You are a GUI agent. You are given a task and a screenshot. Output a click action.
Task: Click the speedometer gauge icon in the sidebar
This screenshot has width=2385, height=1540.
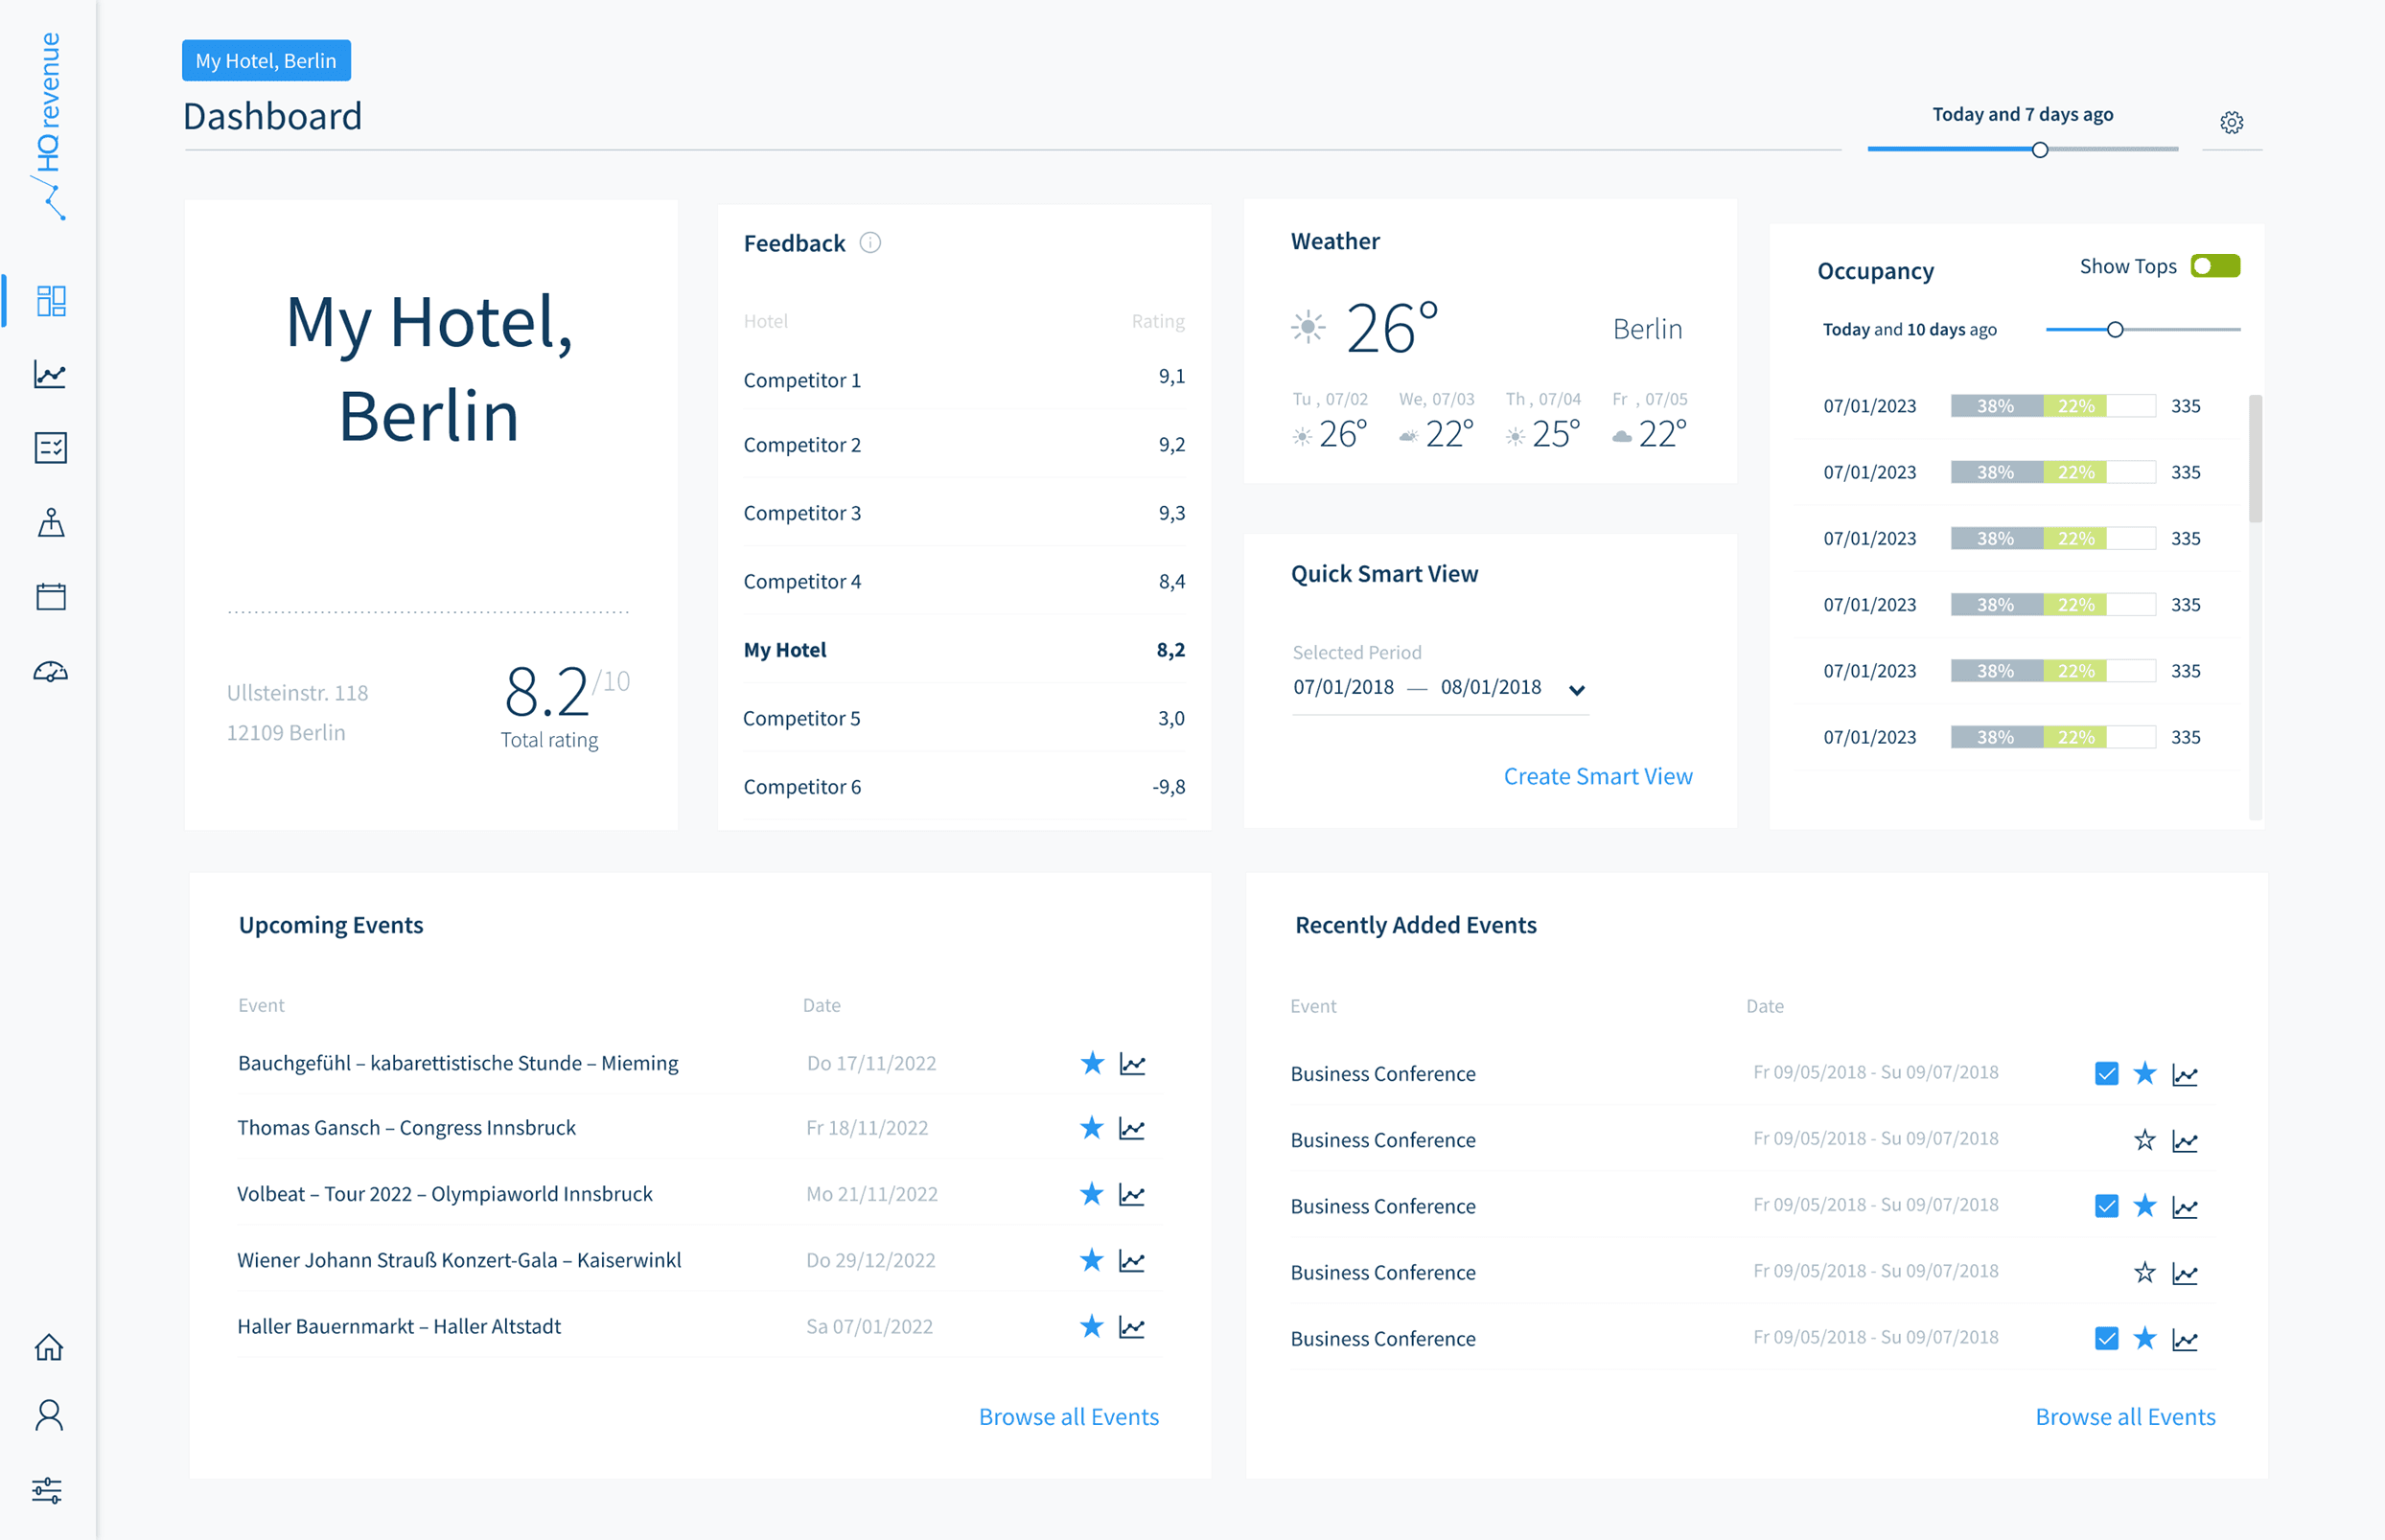click(x=49, y=671)
